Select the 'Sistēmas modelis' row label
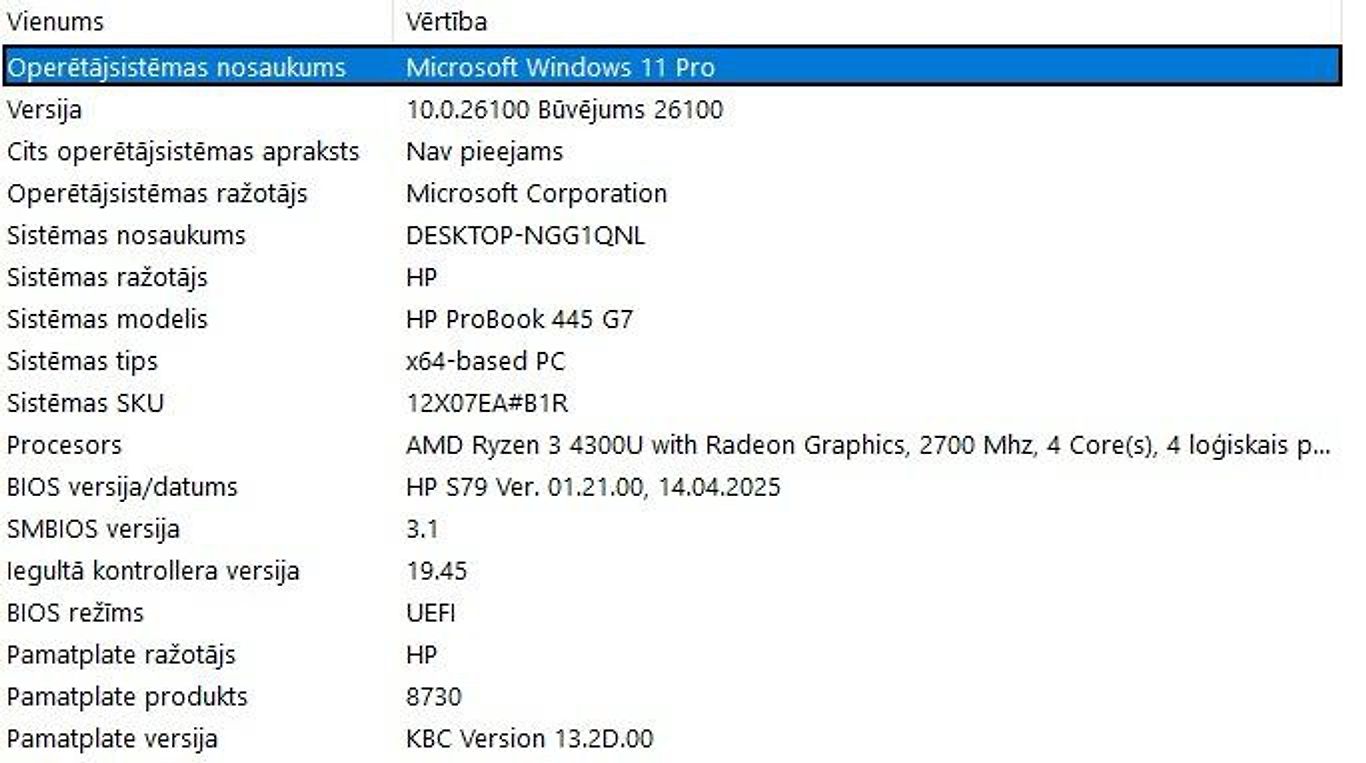The height and width of the screenshot is (763, 1366). pos(107,320)
